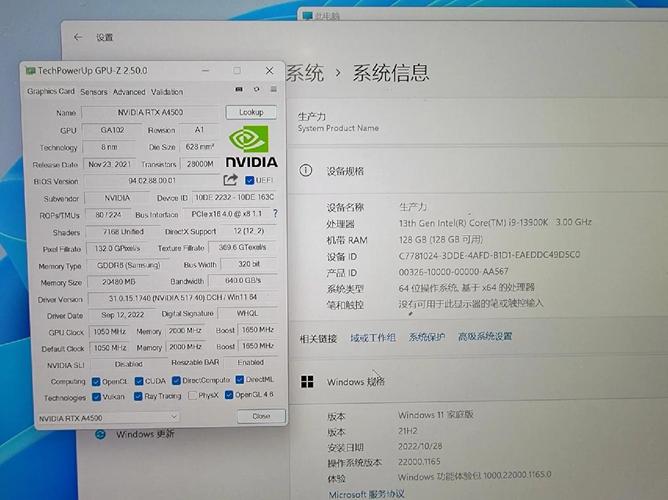Click the 128 GB RAM value
The height and width of the screenshot is (500, 668).
tap(441, 239)
